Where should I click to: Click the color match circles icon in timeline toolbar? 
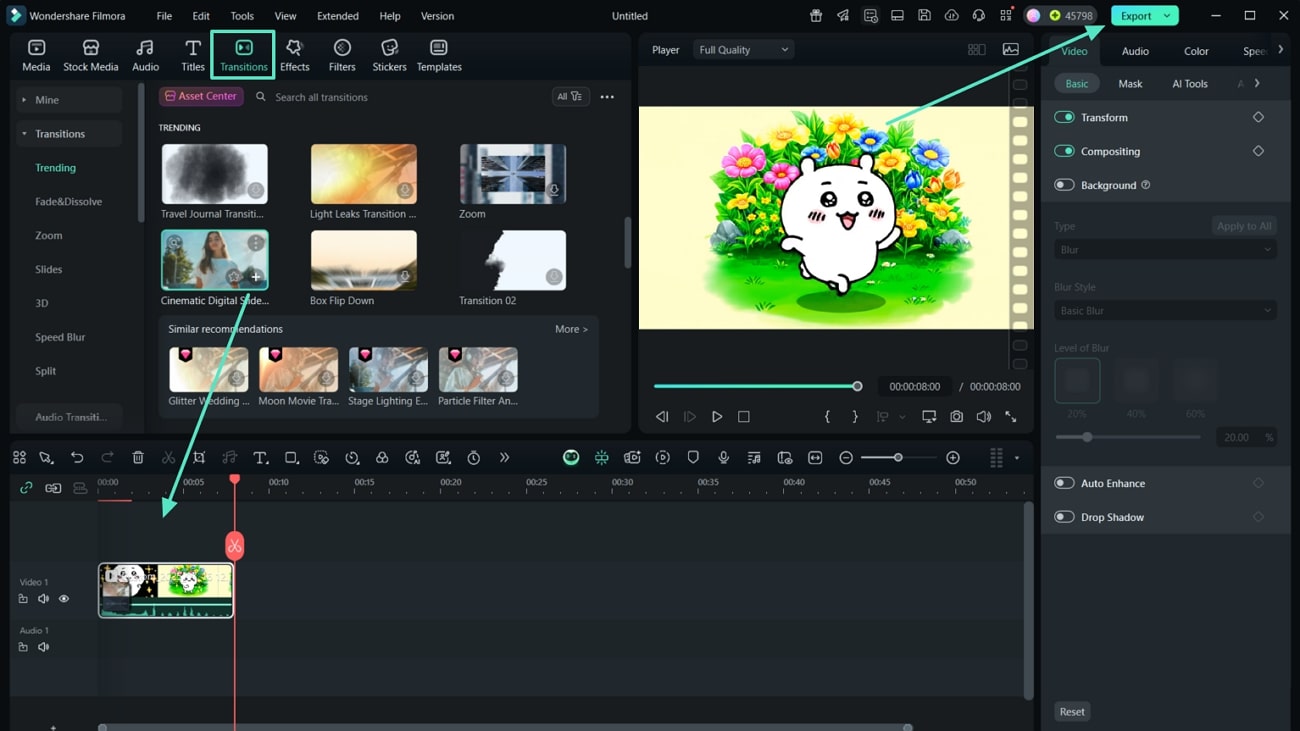point(382,457)
